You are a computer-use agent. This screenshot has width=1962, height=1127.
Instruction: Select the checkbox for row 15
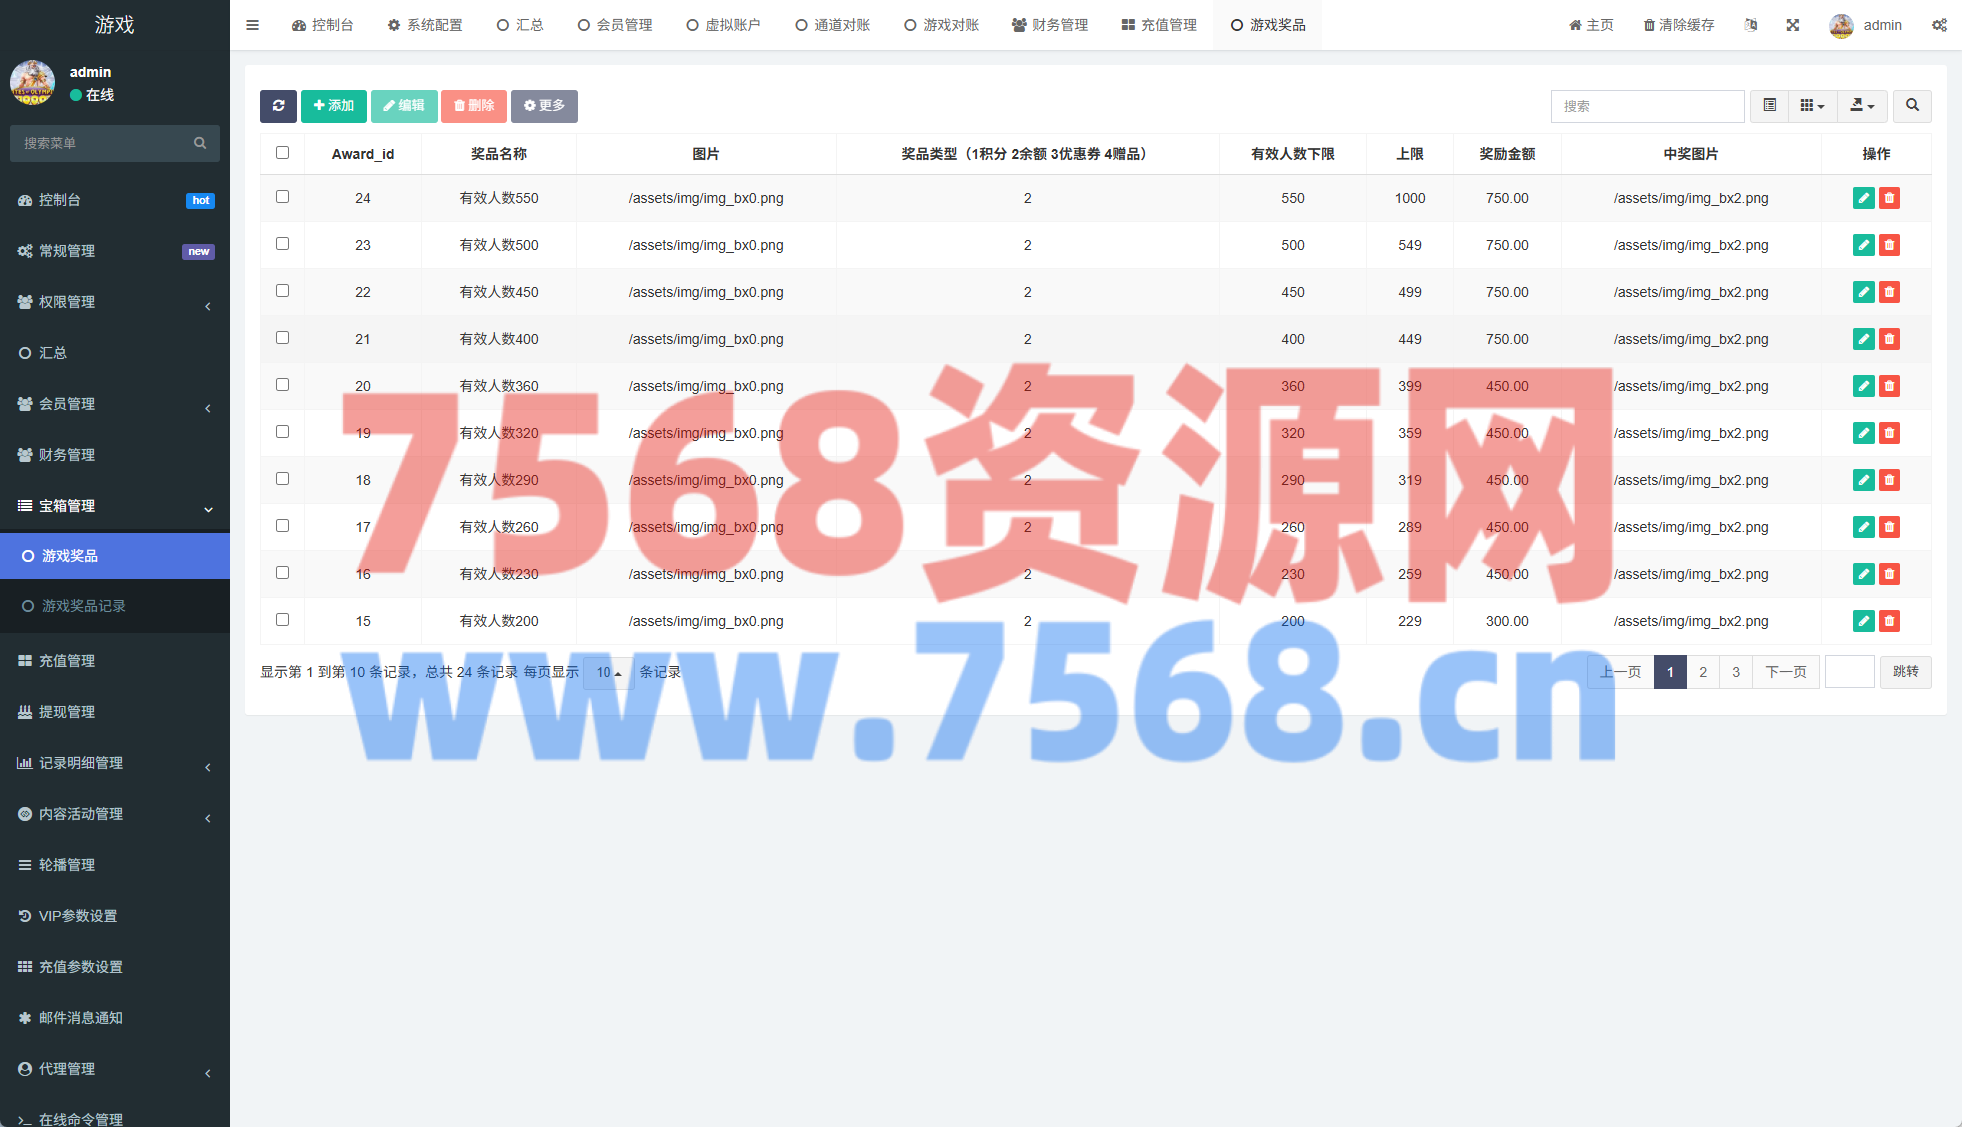point(282,620)
